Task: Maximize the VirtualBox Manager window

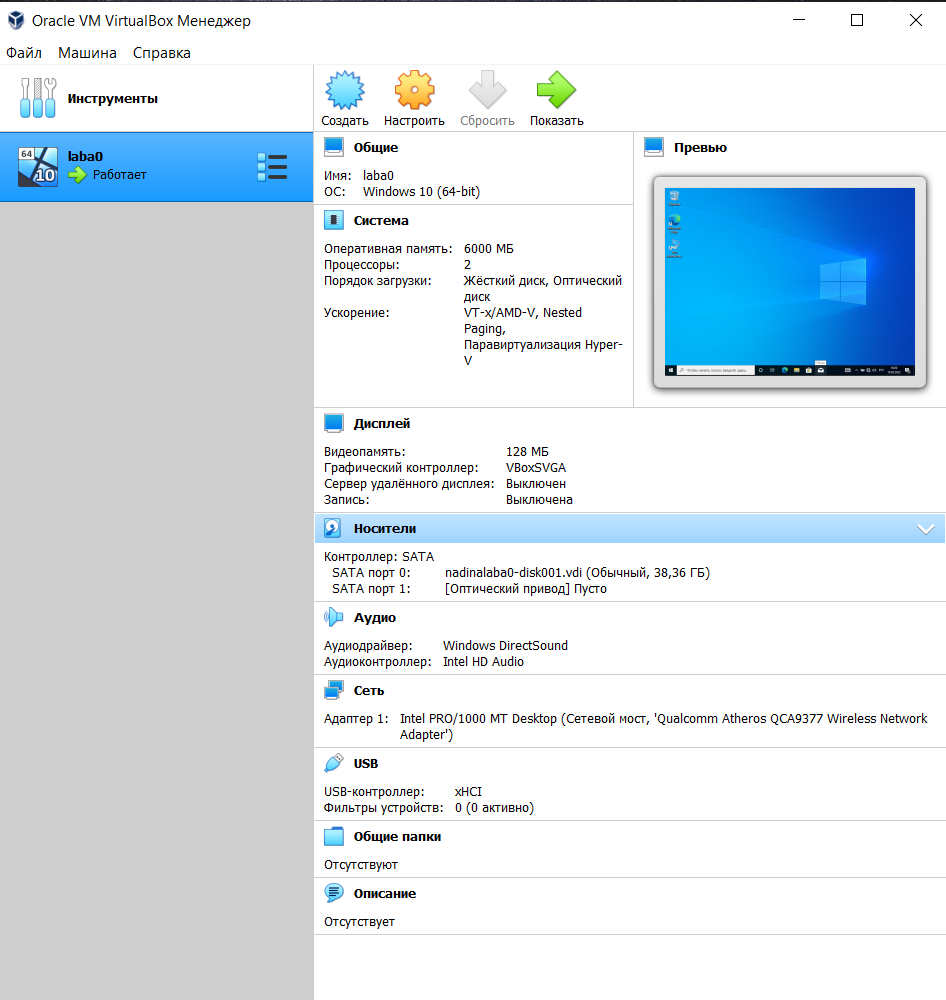Action: pos(857,20)
